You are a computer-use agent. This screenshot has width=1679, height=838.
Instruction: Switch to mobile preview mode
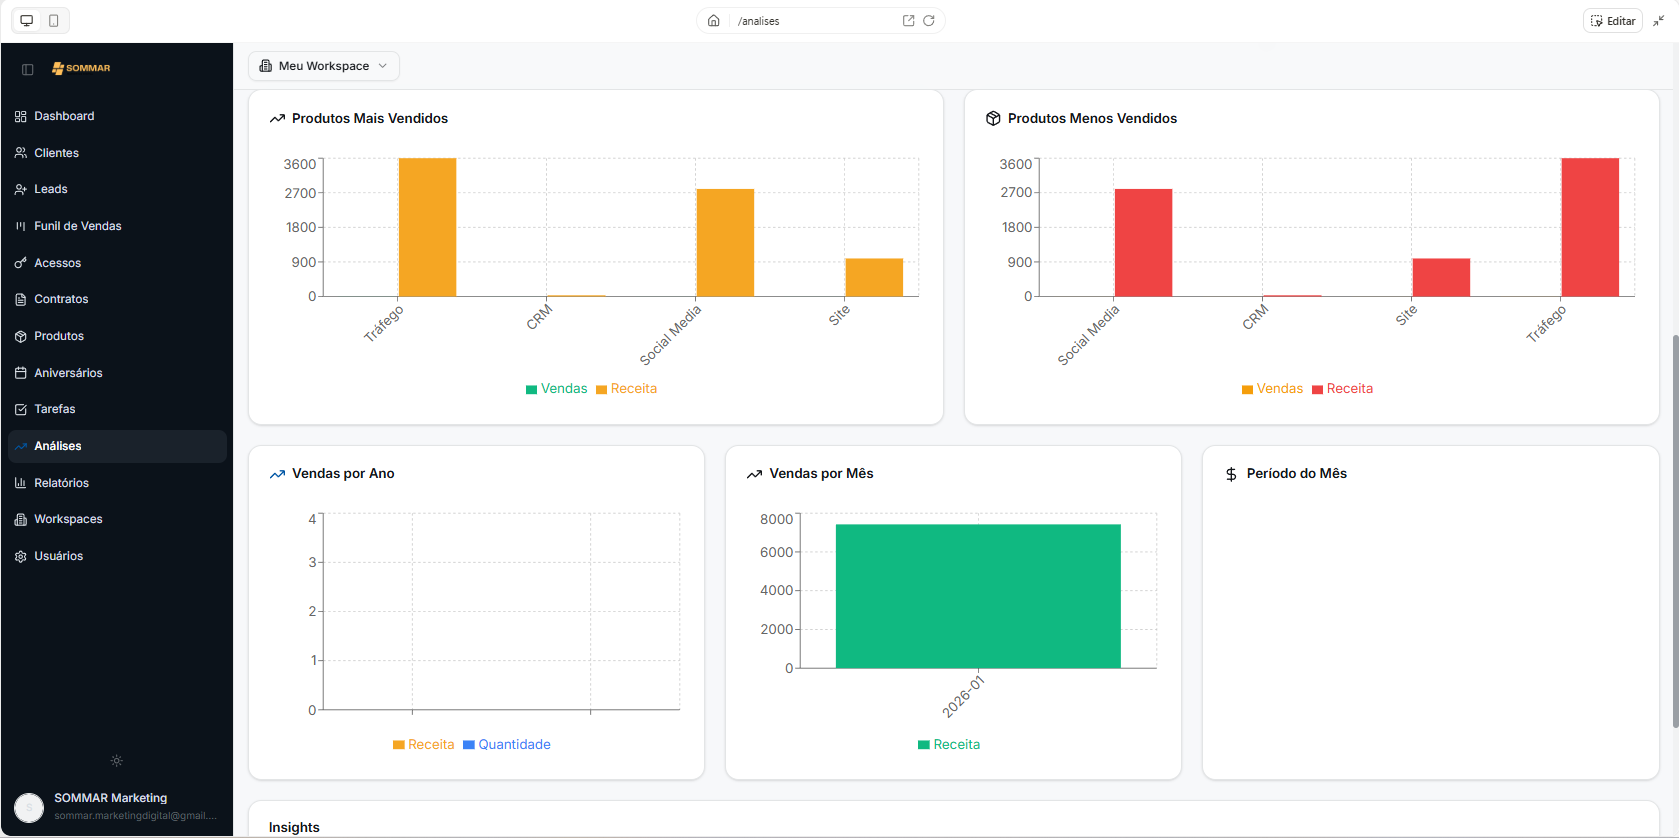click(54, 21)
